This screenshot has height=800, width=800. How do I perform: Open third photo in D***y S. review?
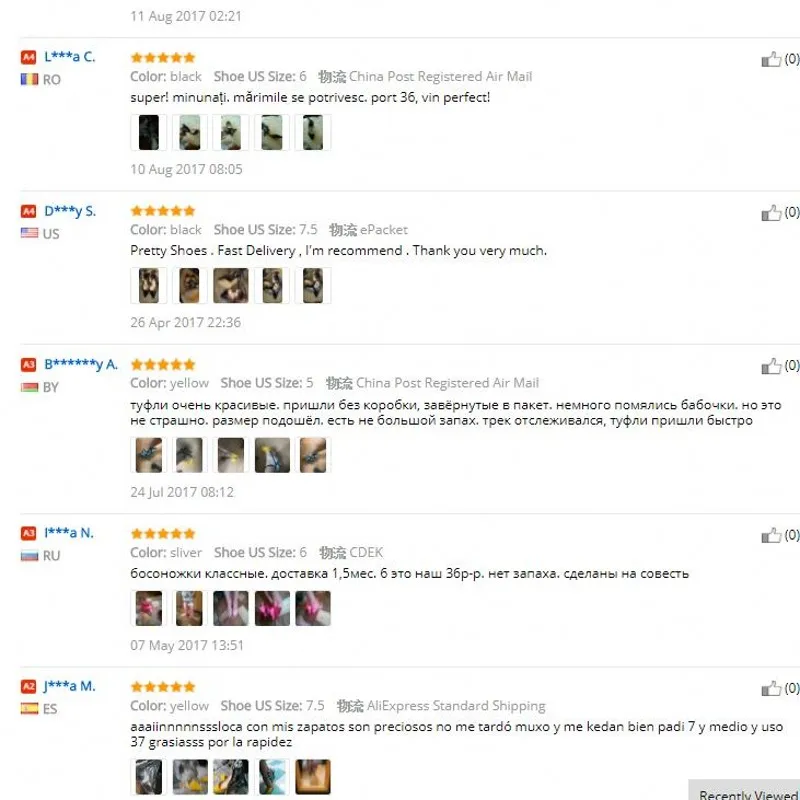tap(231, 286)
